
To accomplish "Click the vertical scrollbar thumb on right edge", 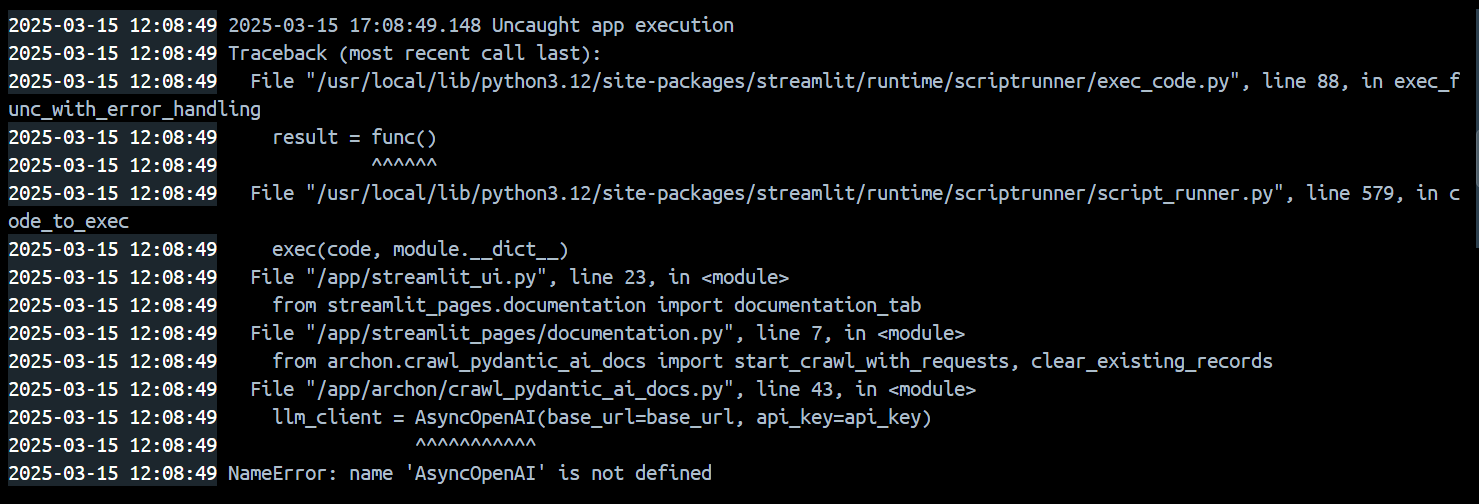I will 1475,123.
